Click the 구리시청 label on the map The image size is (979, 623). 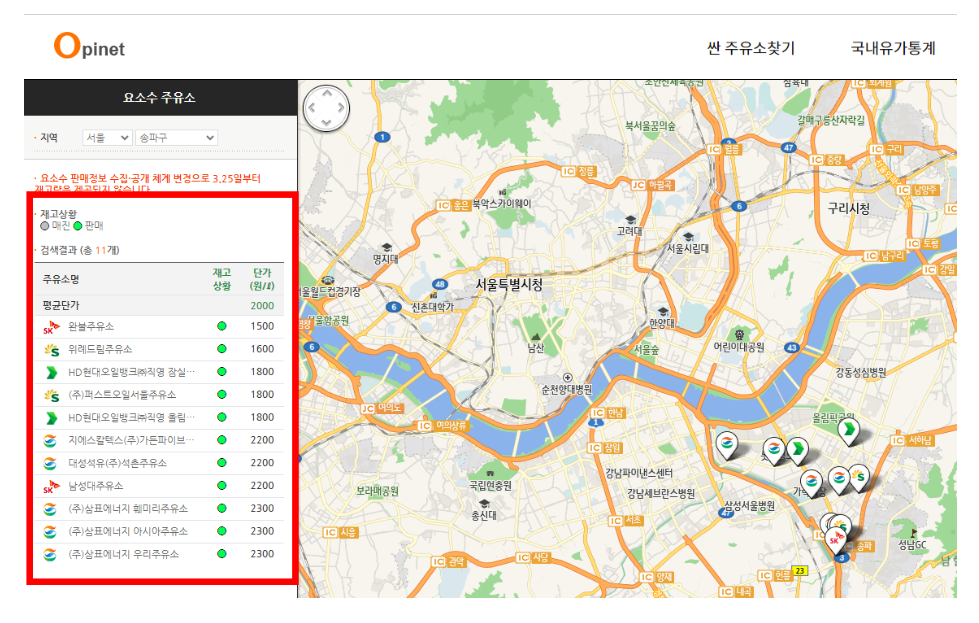click(x=849, y=208)
